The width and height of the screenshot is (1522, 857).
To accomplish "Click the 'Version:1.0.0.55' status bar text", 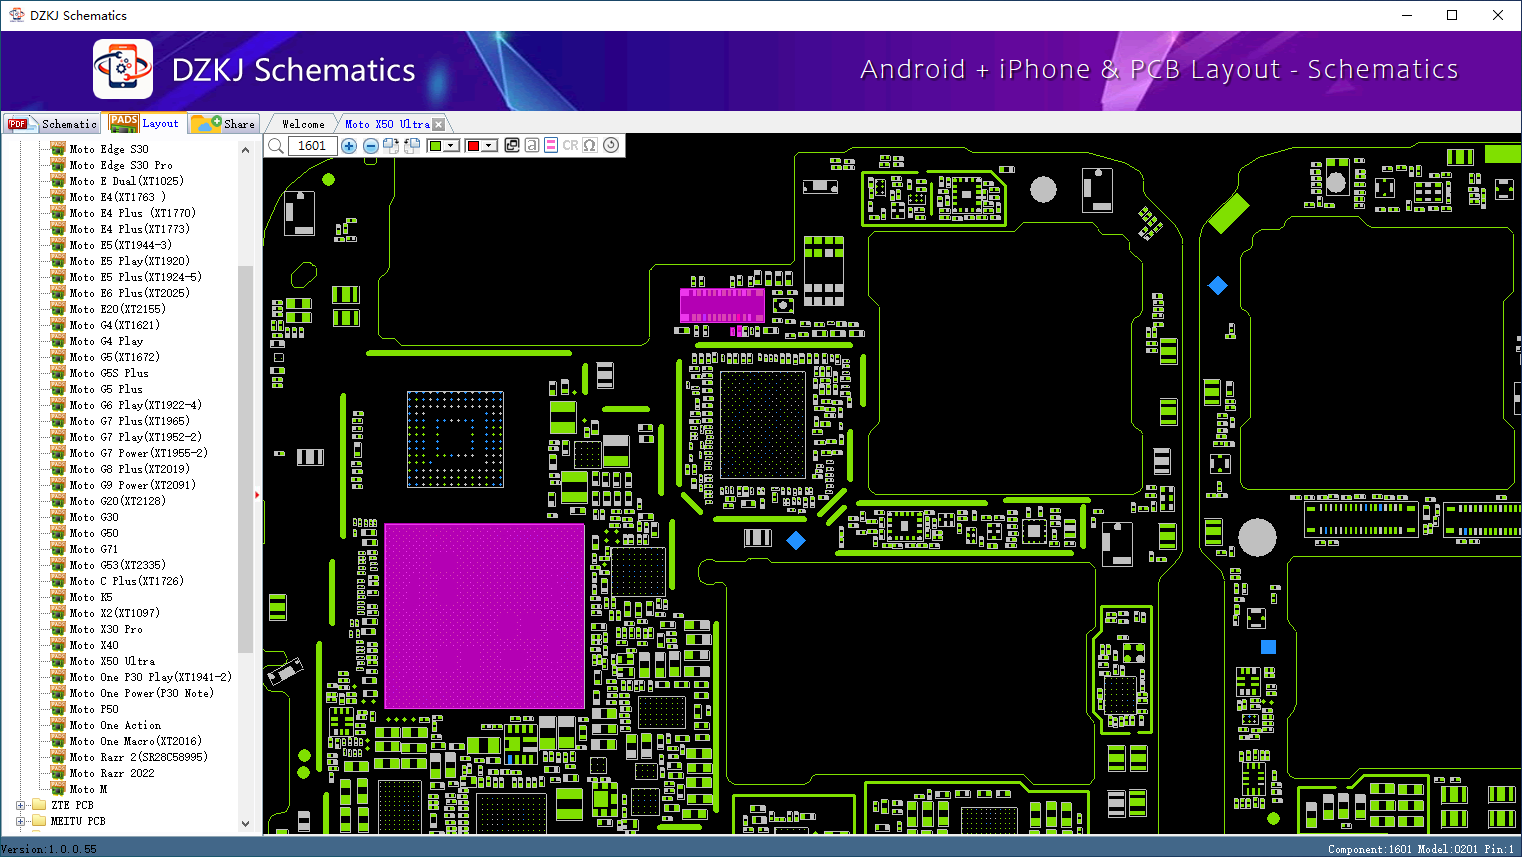I will [x=49, y=849].
